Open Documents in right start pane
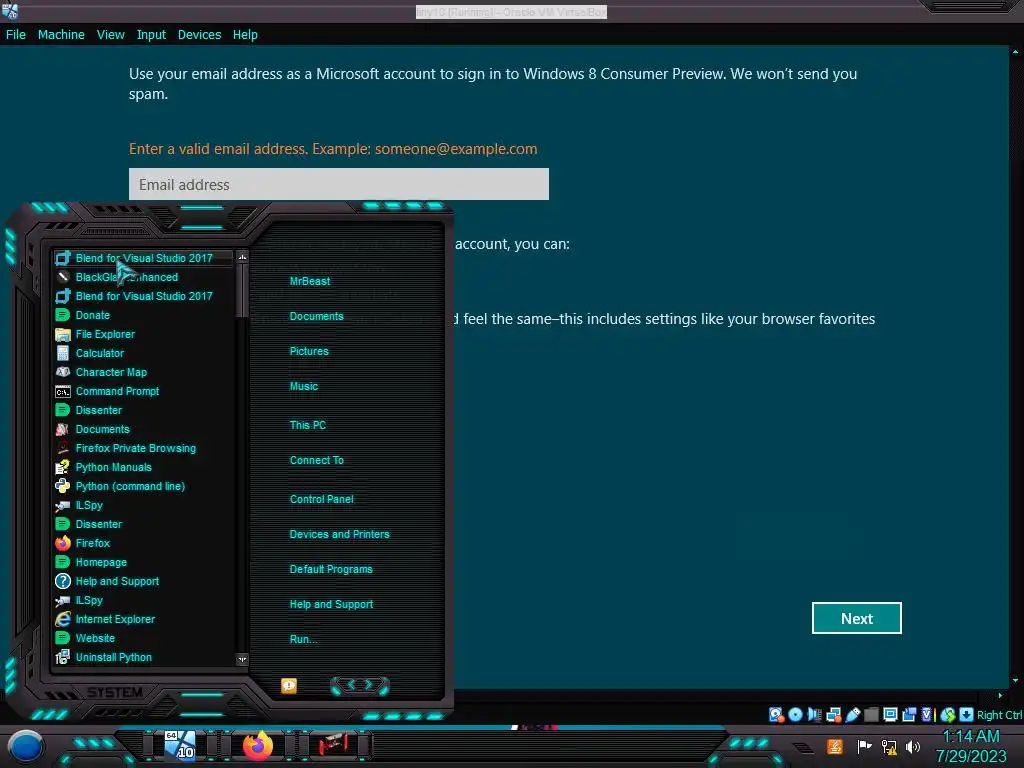Viewport: 1024px width, 768px height. pos(316,316)
